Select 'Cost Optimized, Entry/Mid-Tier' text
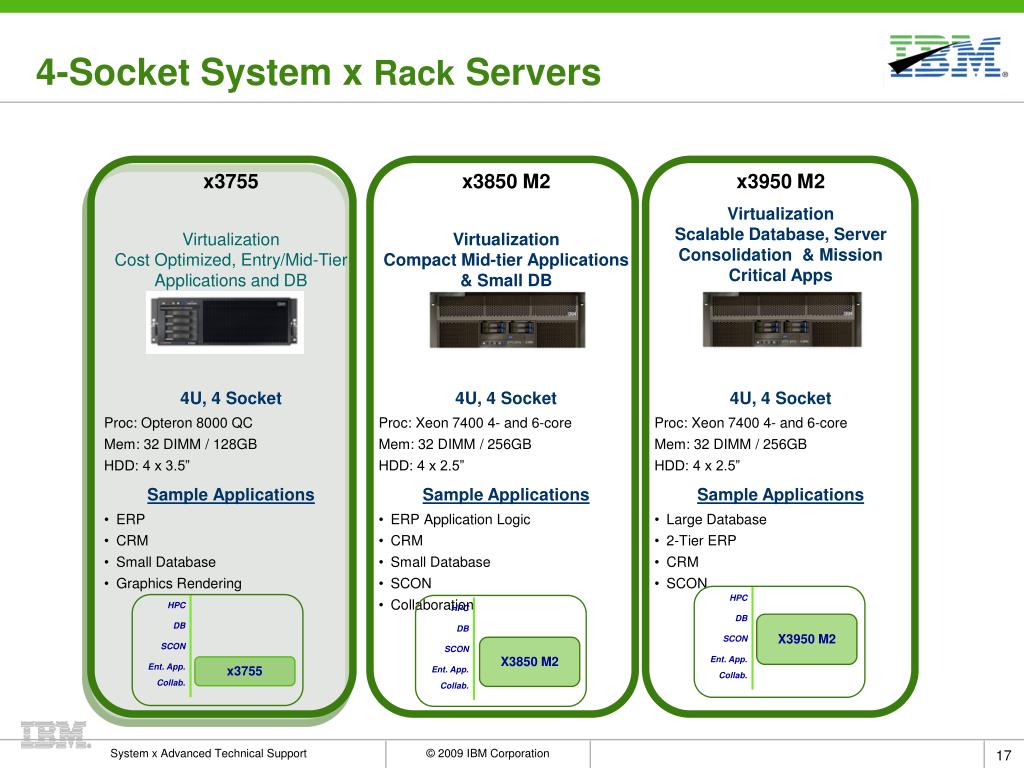This screenshot has height=768, width=1024. (x=231, y=260)
